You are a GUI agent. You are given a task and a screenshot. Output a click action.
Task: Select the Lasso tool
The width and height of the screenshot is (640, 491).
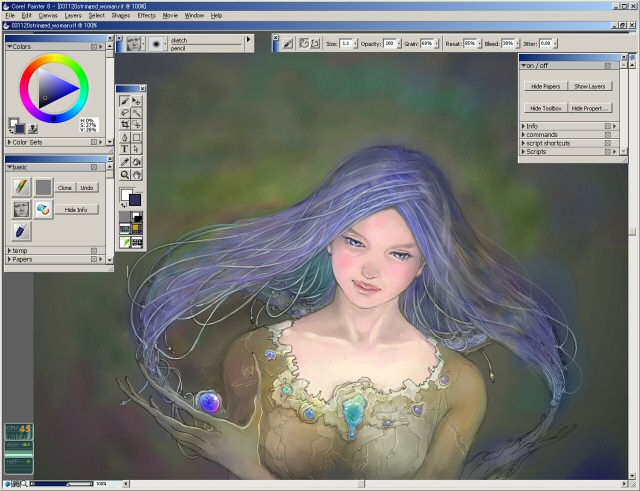(x=125, y=113)
